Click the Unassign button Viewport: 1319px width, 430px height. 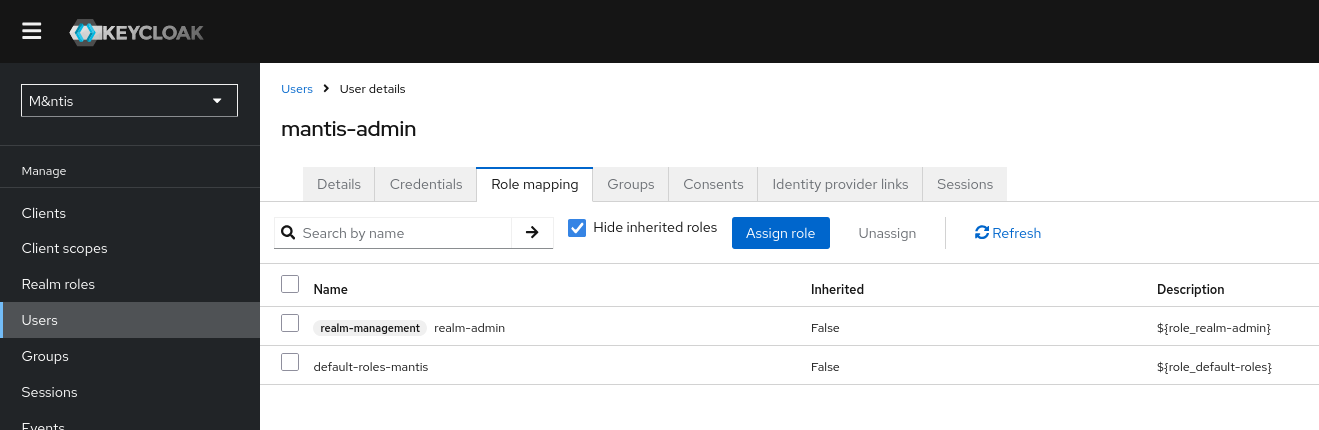coord(887,233)
